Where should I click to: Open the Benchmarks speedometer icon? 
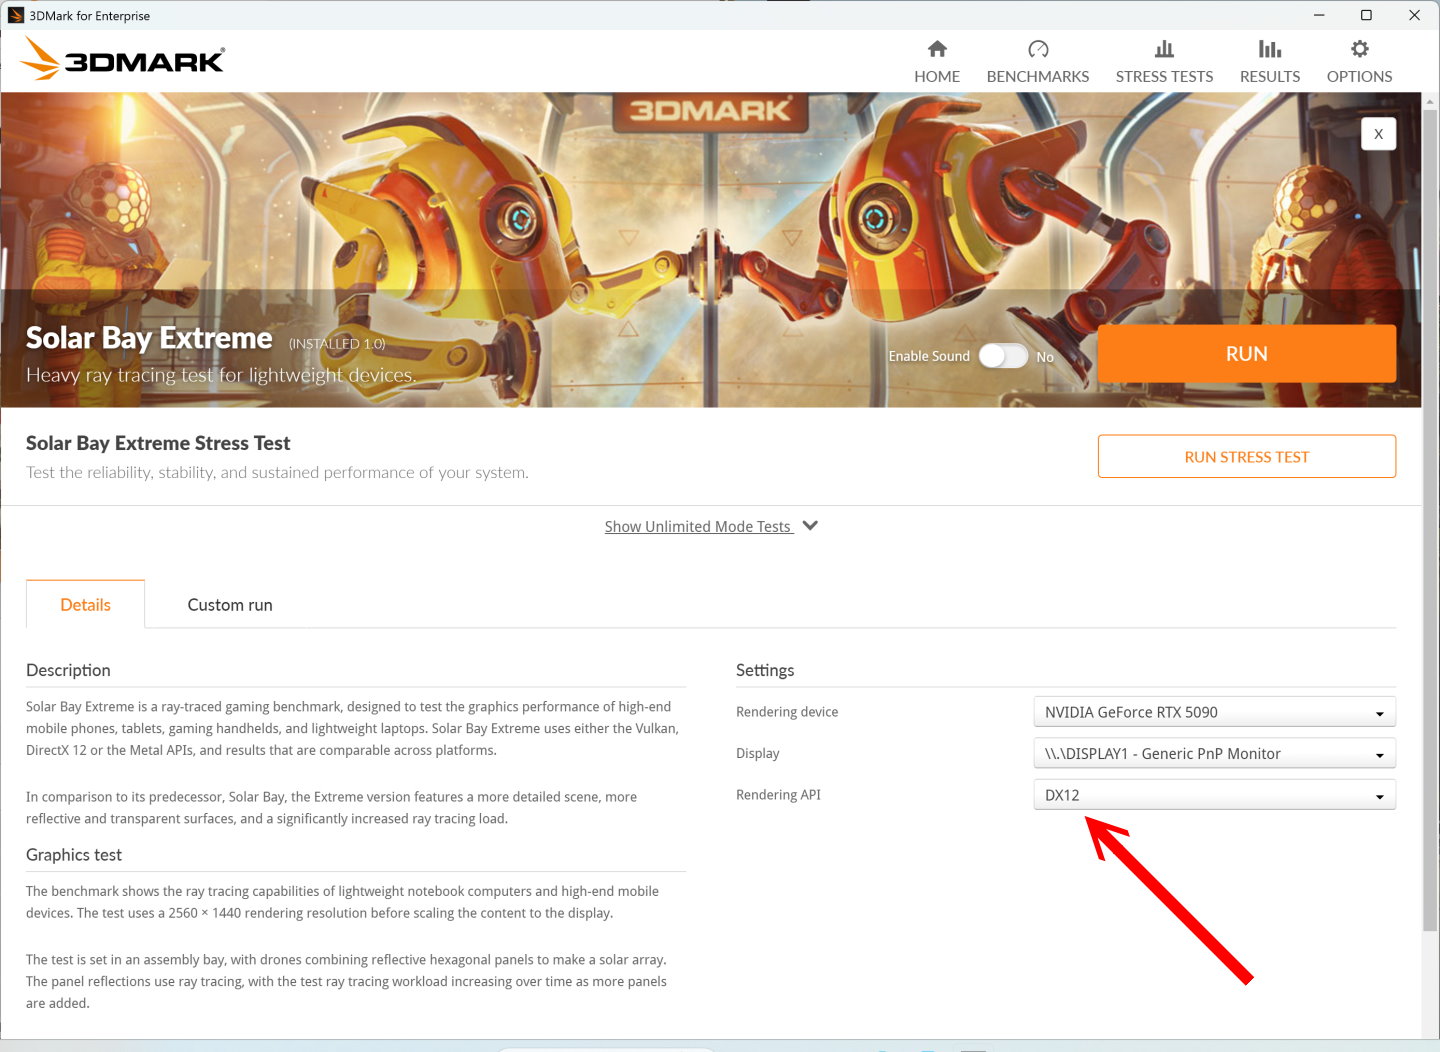1038,49
